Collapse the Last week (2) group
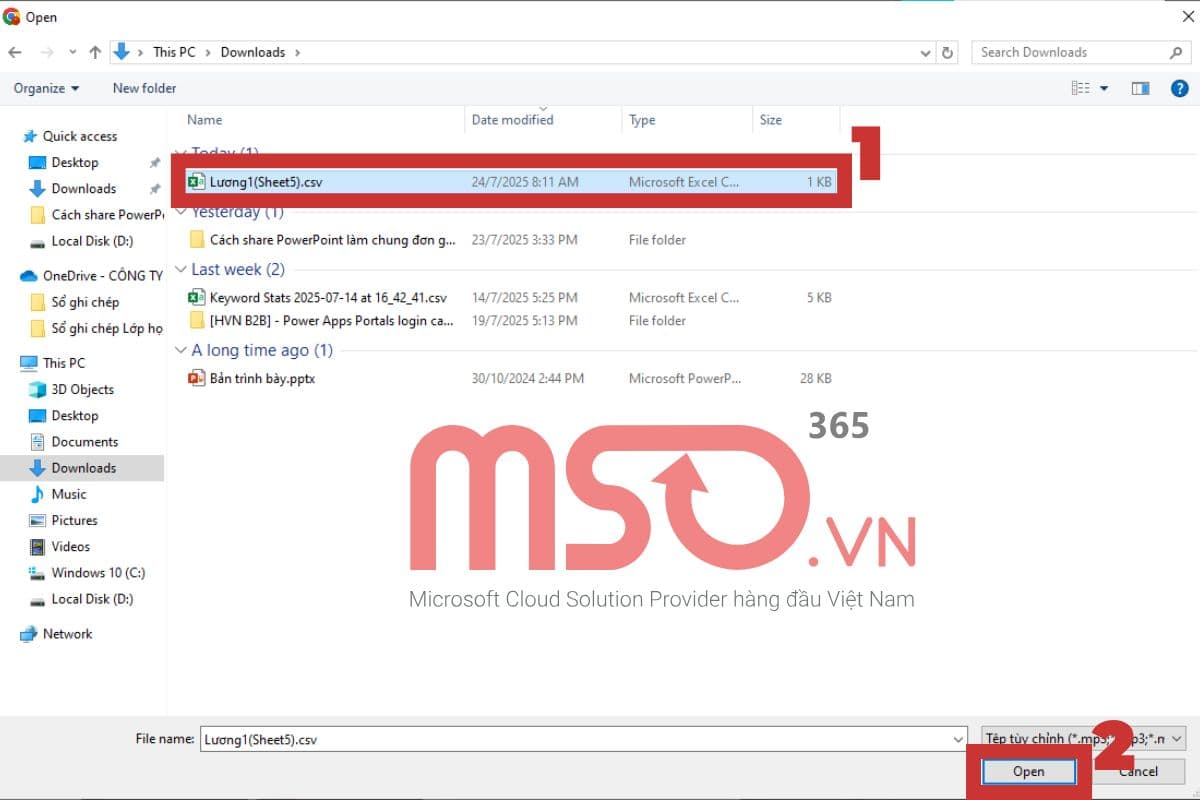 (x=181, y=270)
